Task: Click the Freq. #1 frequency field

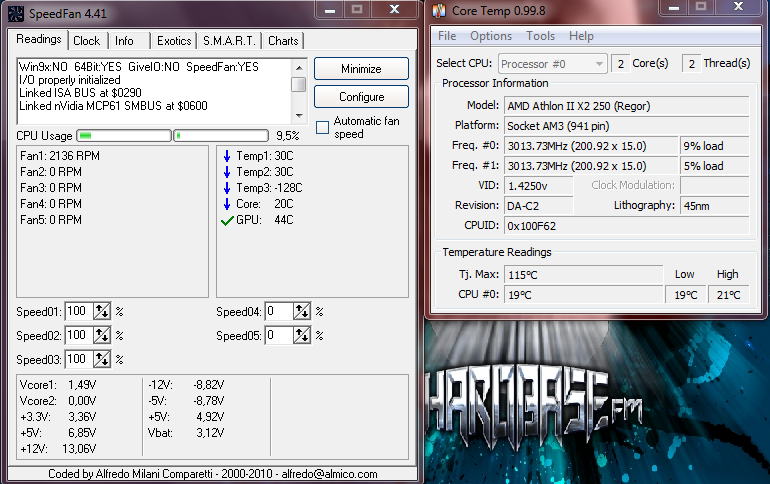Action: click(x=591, y=166)
